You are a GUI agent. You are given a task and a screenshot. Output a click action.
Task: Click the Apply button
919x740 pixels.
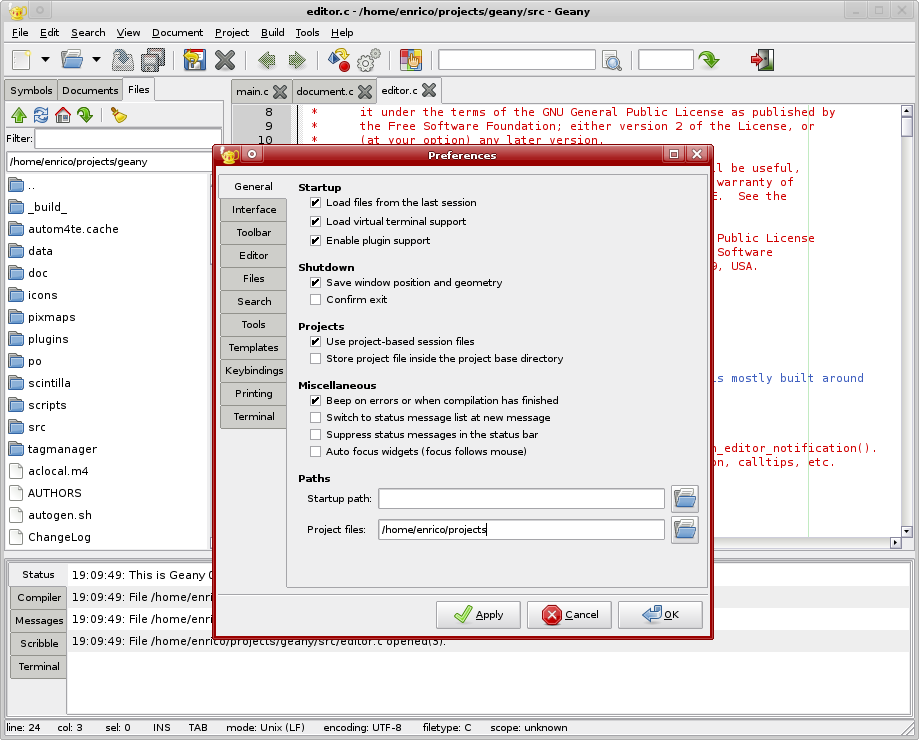point(478,615)
